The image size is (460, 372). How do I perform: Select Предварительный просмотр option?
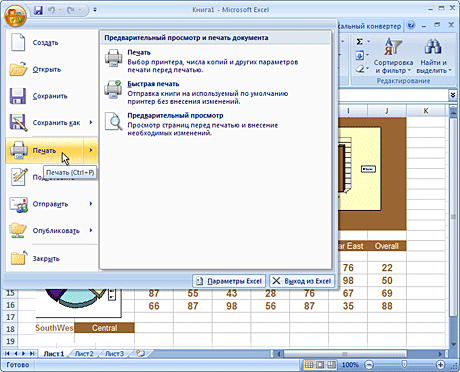coord(216,124)
